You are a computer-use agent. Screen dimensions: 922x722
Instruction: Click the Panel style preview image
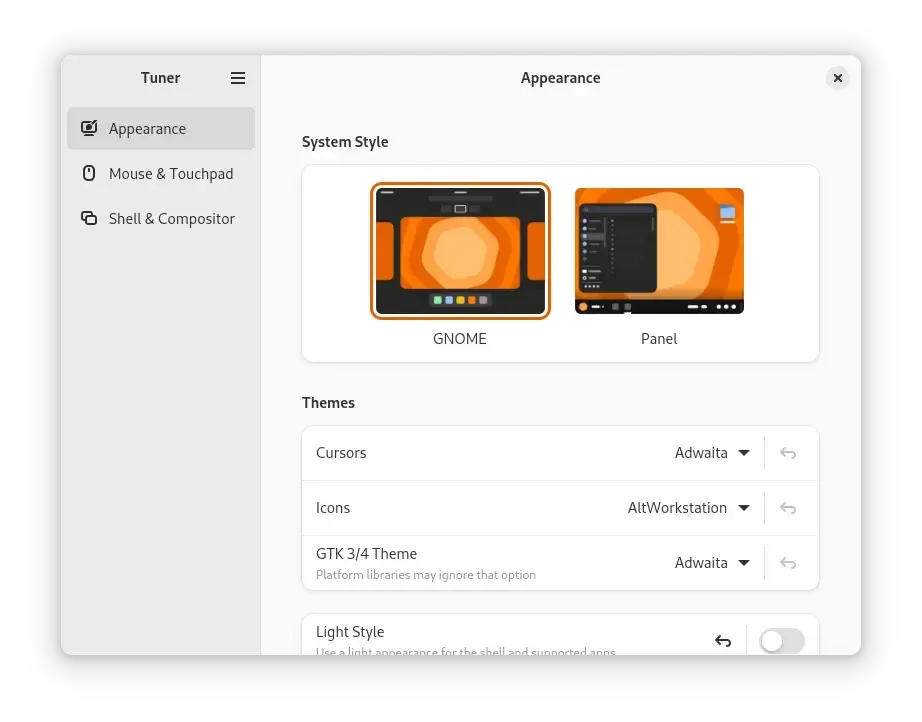(658, 250)
